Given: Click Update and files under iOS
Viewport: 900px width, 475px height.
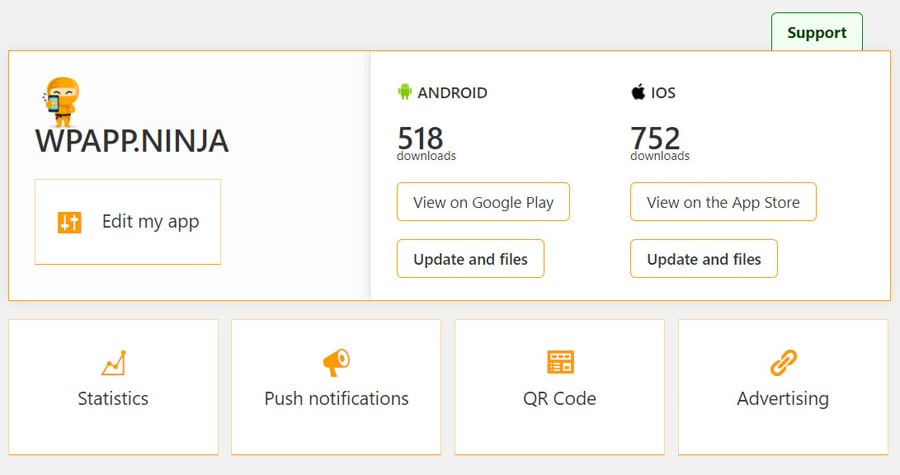Looking at the screenshot, I should (x=704, y=259).
